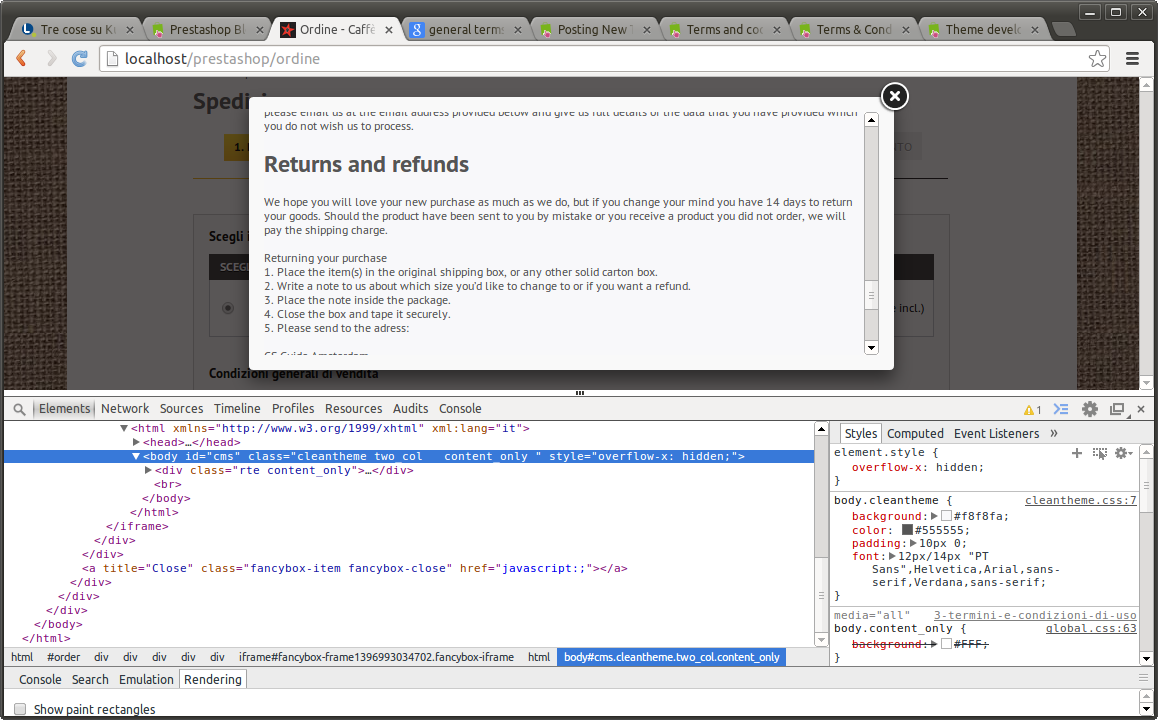
Task: Click the 'overflow-x: hidden;' element style declaration
Action: tap(918, 467)
